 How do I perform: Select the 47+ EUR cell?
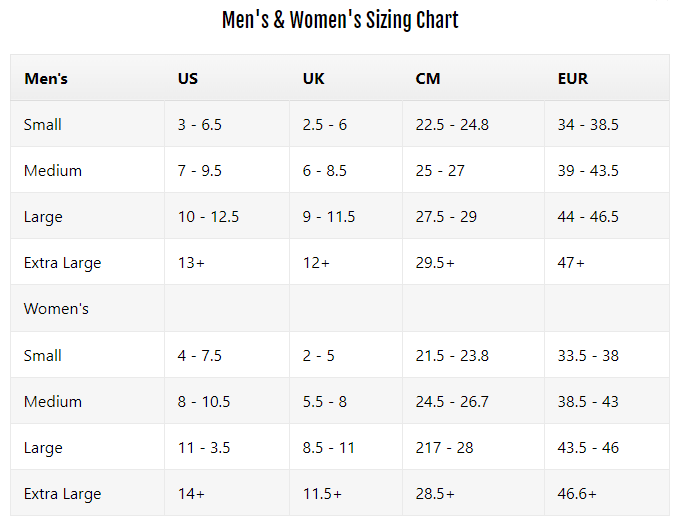(571, 263)
